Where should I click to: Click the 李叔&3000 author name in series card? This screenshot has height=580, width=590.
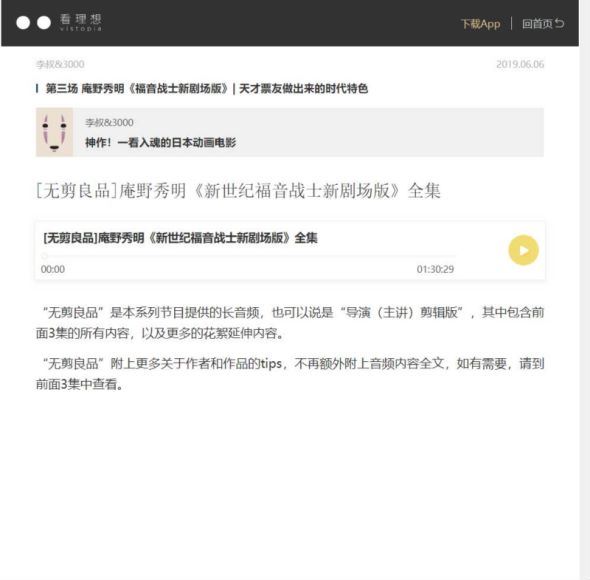(x=109, y=123)
